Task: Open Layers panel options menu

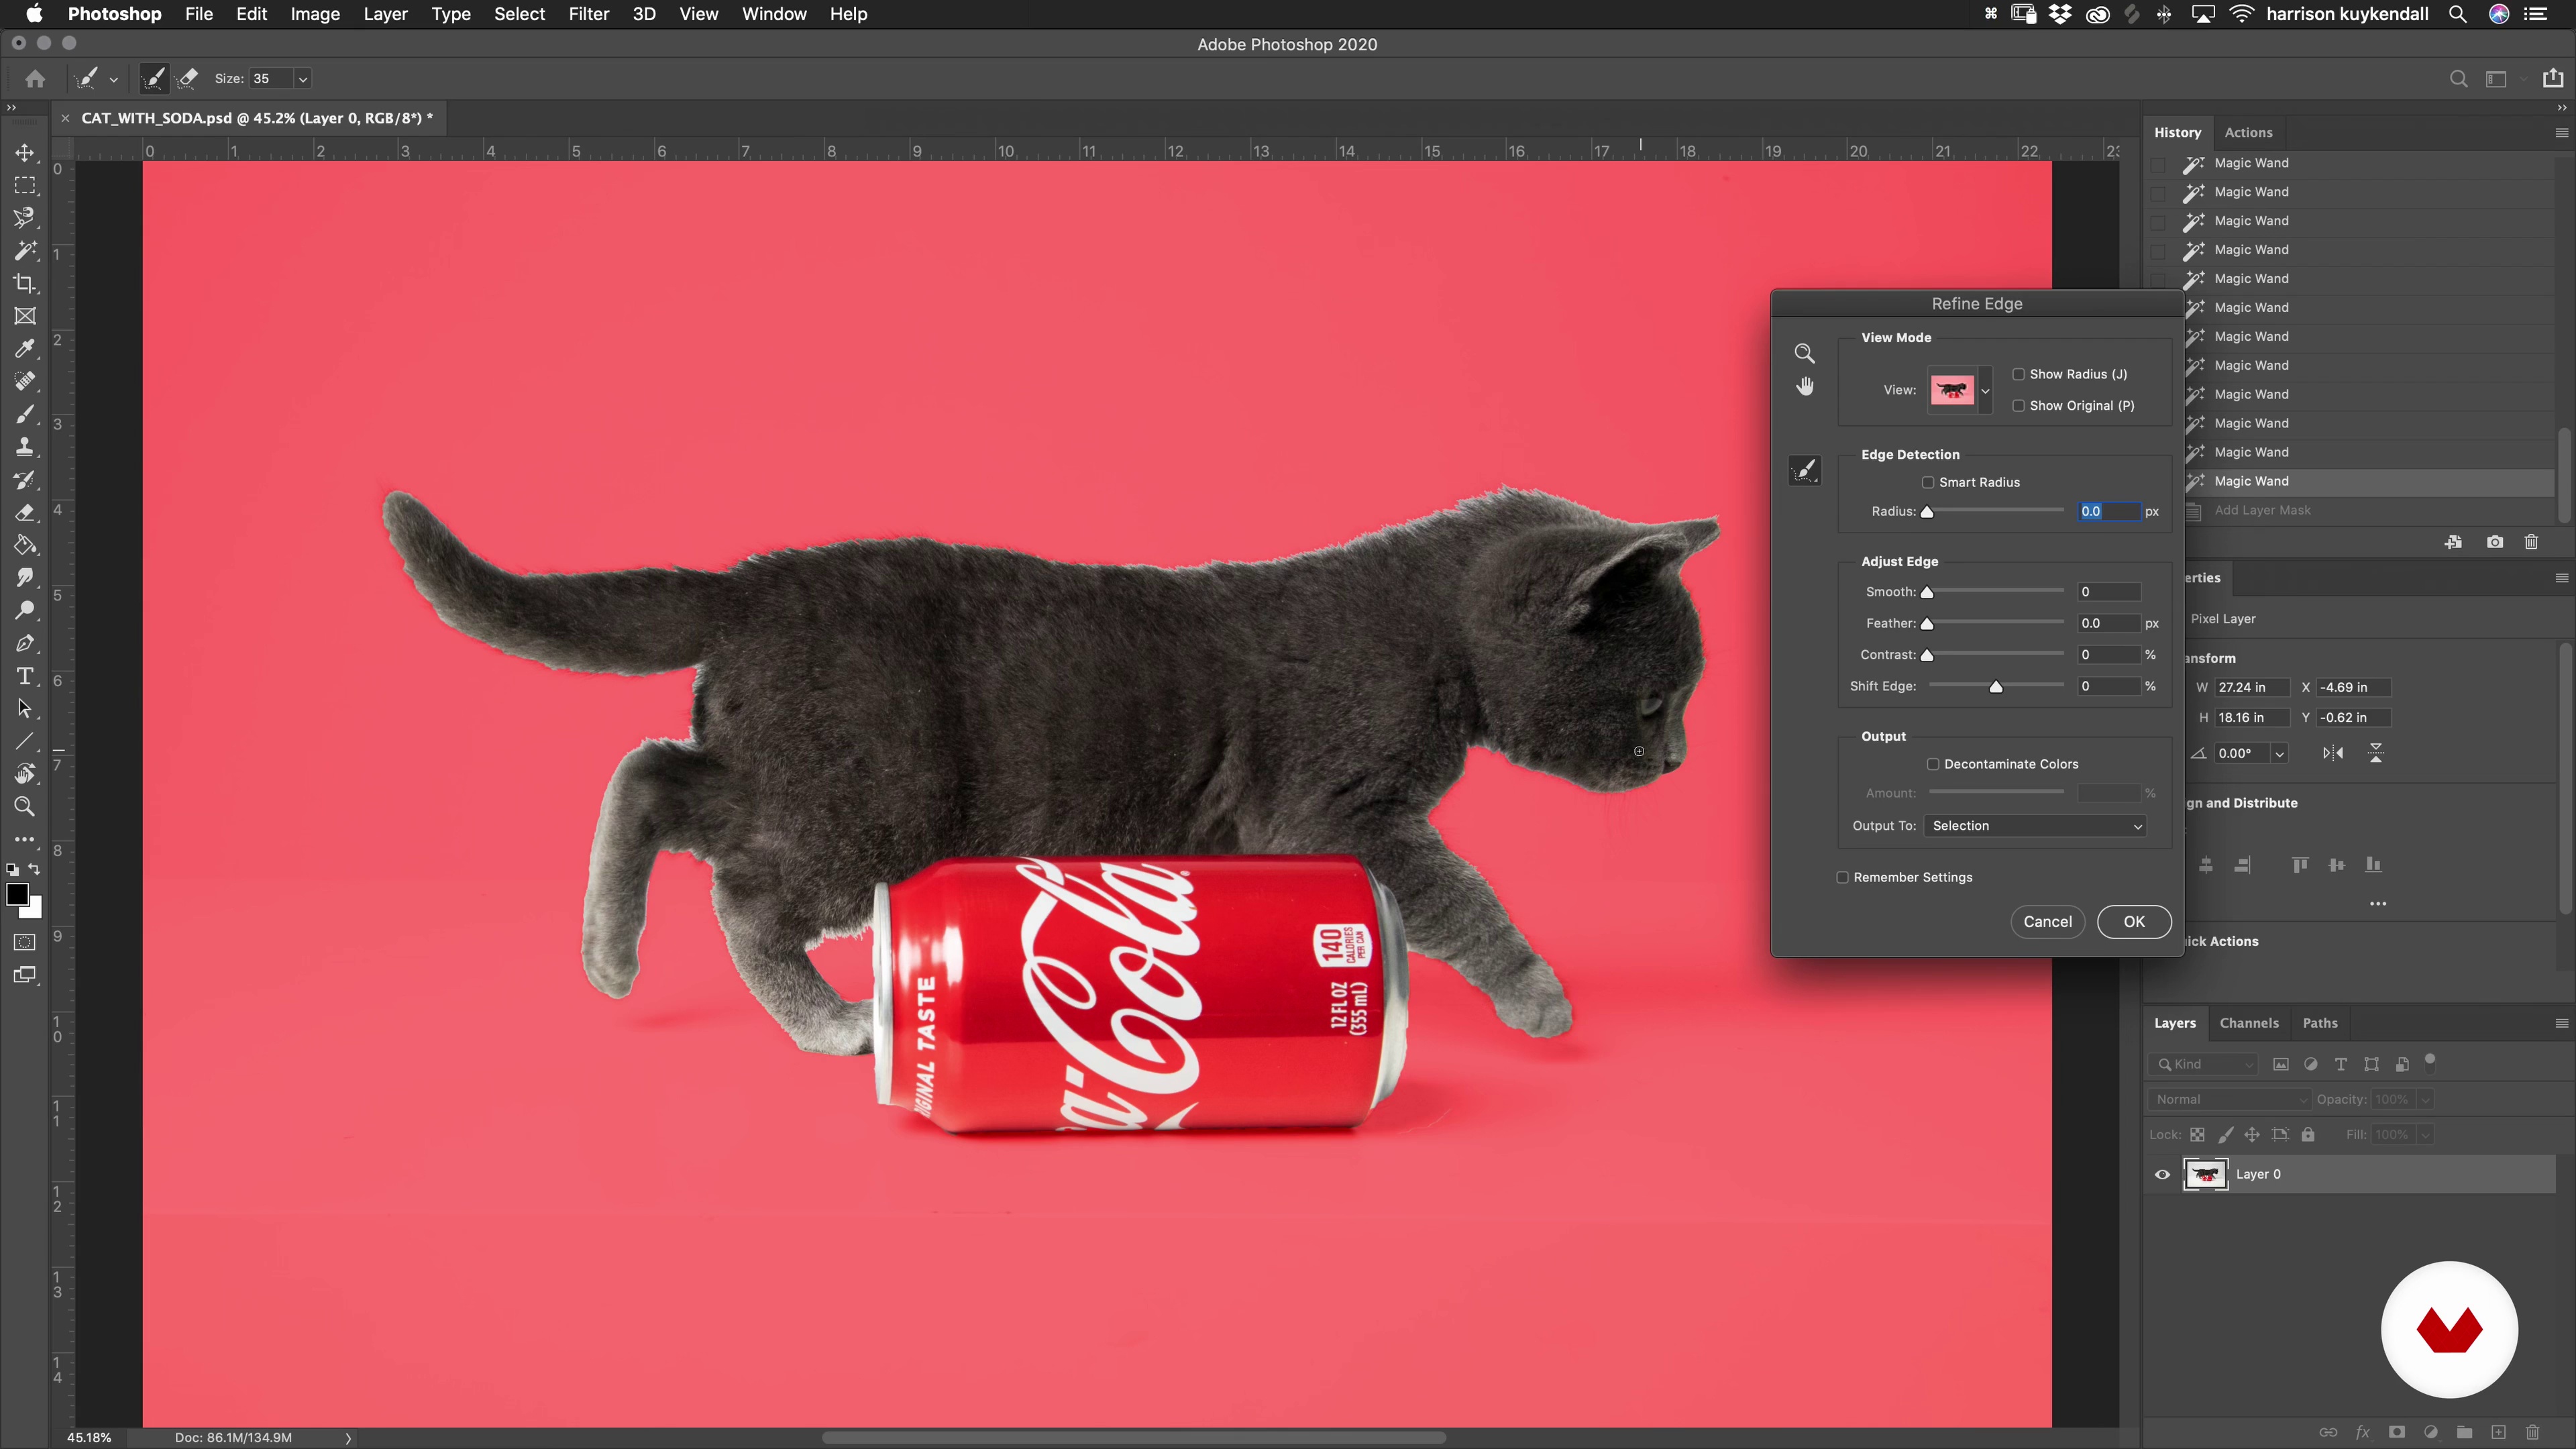Action: point(2561,1023)
